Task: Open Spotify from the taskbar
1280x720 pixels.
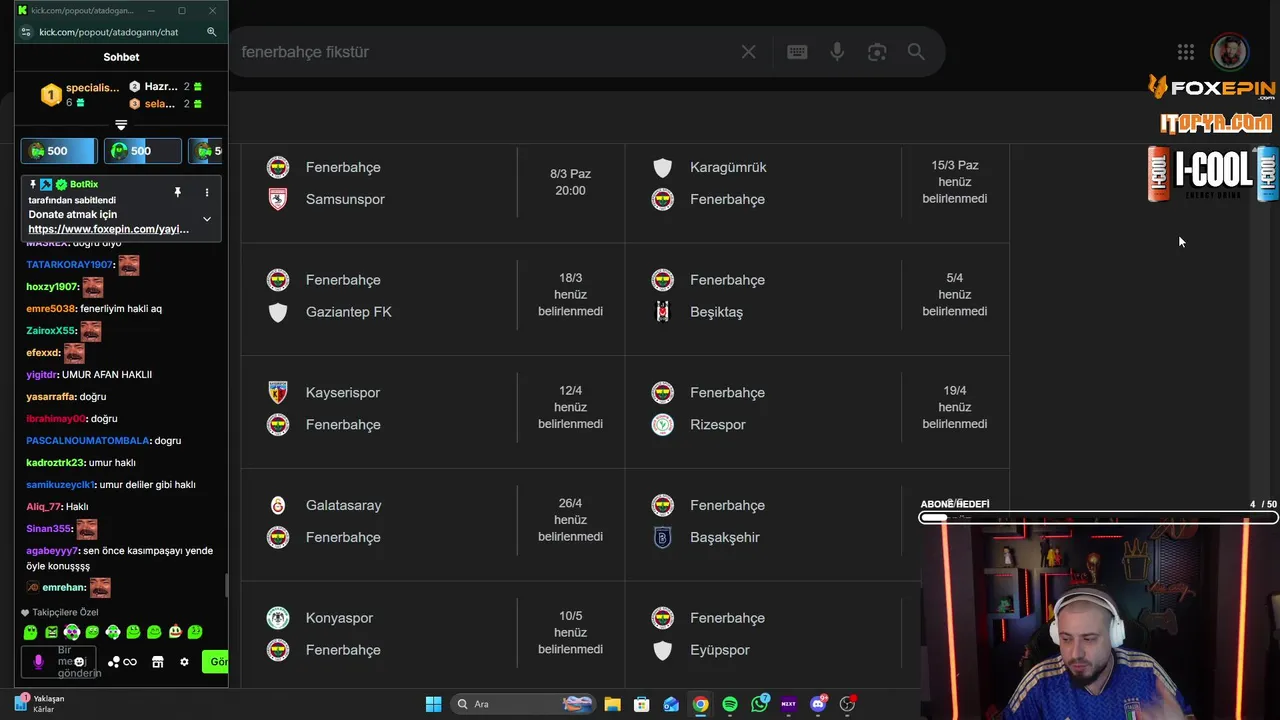Action: (x=730, y=704)
